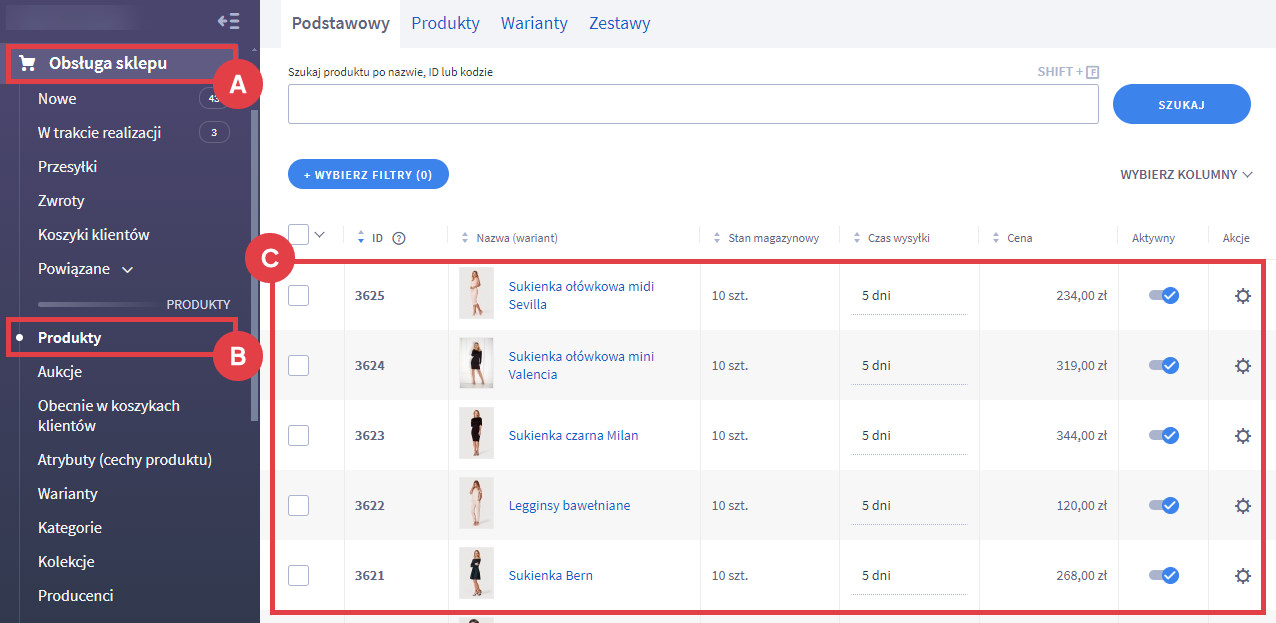Switch to the Zestawy tab
Image resolution: width=1276 pixels, height=623 pixels.
coord(619,23)
